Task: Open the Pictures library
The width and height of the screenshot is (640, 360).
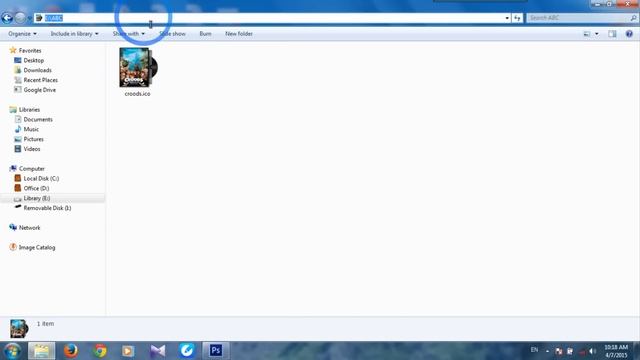Action: point(33,139)
